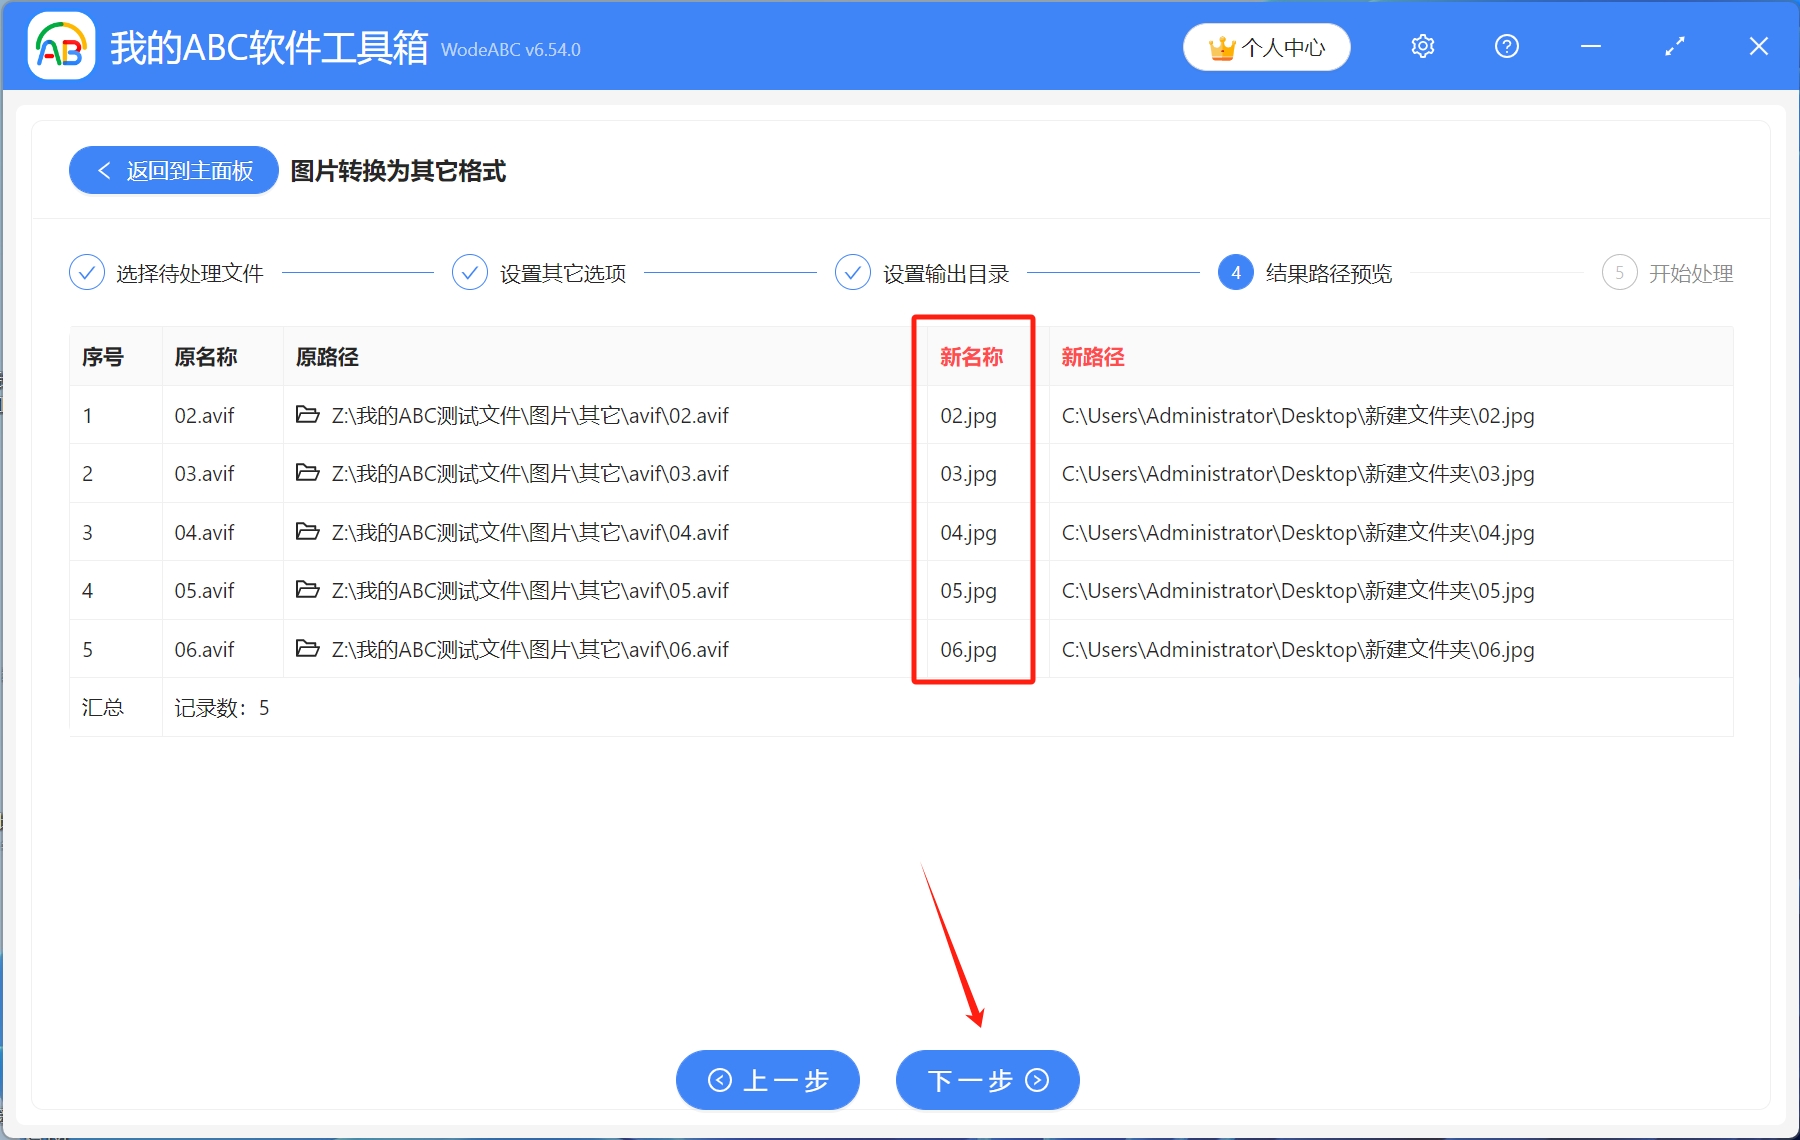Image resolution: width=1800 pixels, height=1140 pixels.
Task: Click the blue step progress line
Action: tap(360, 271)
